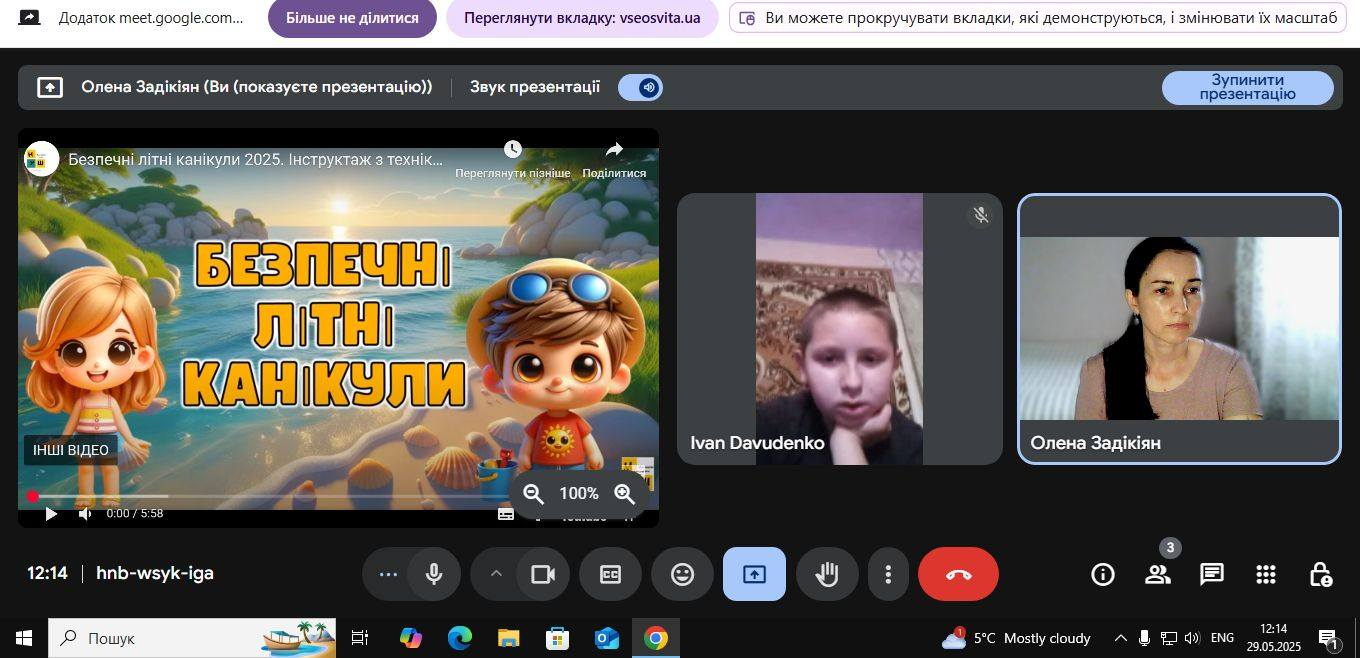
Task: Click YouTube 'Переглянути пізніше' clock icon
Action: (513, 150)
